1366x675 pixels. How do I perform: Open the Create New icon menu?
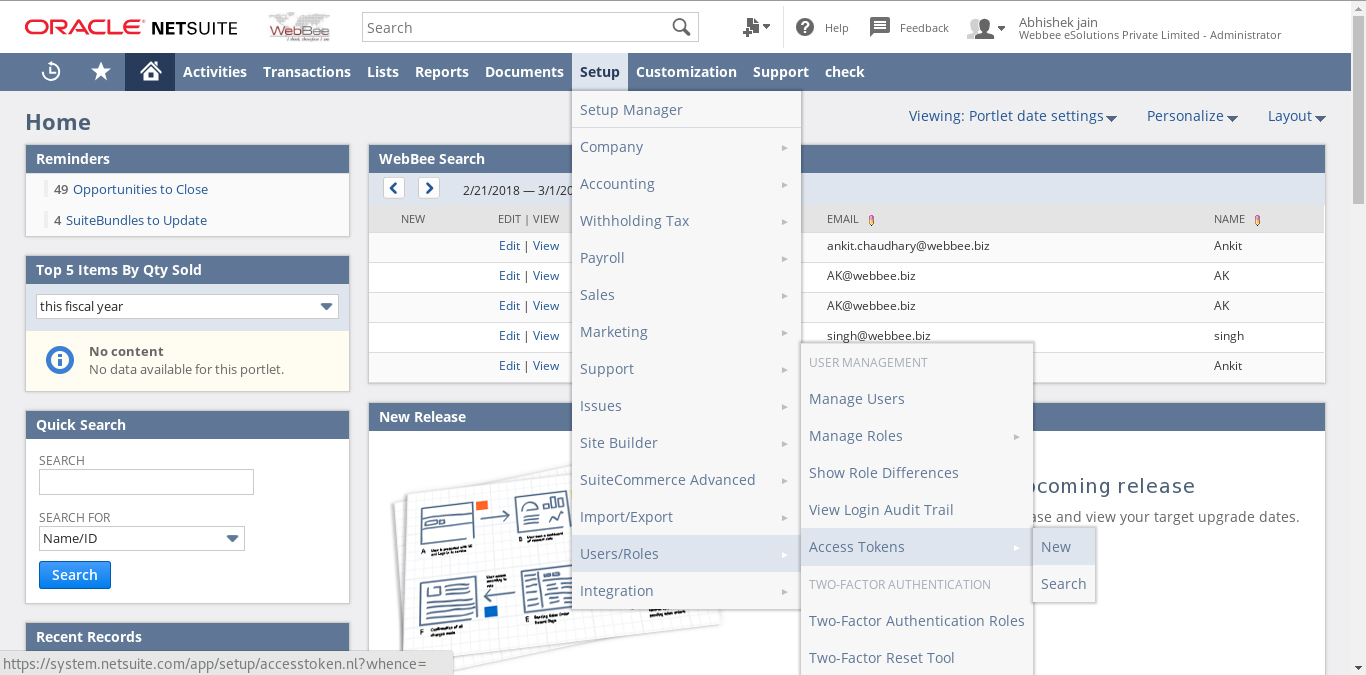[756, 27]
